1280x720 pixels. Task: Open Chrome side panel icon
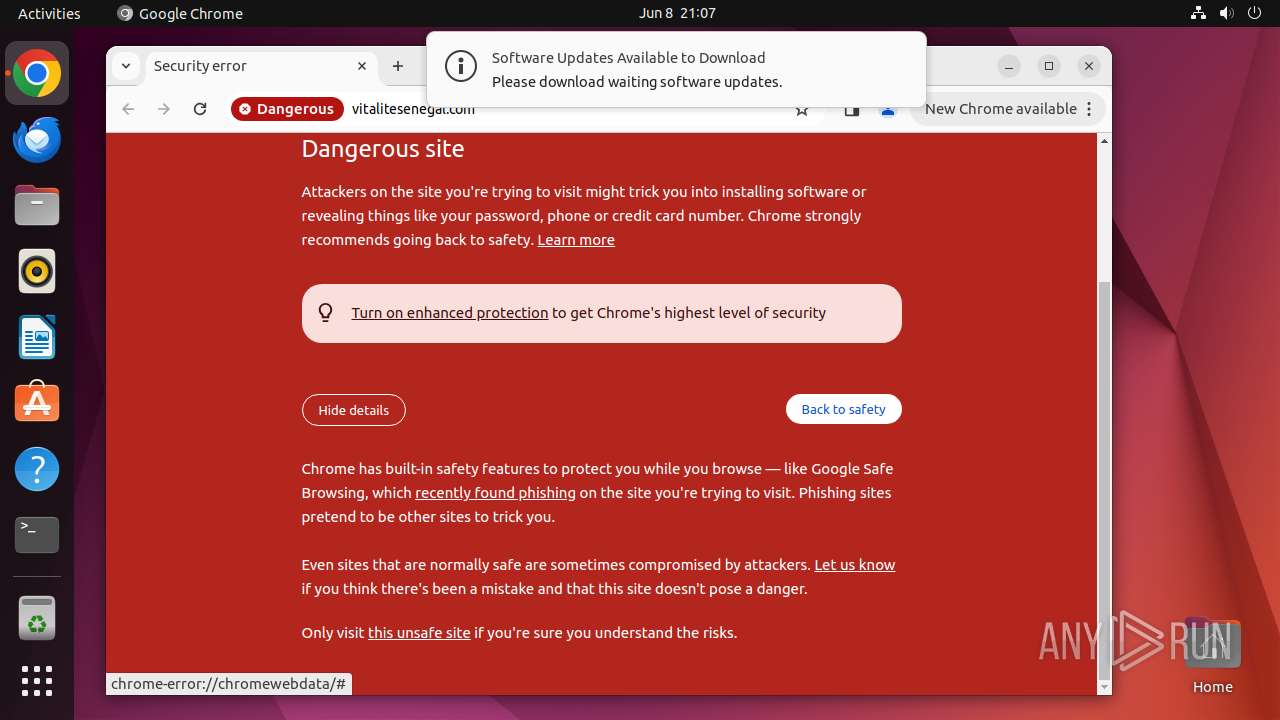pos(852,111)
